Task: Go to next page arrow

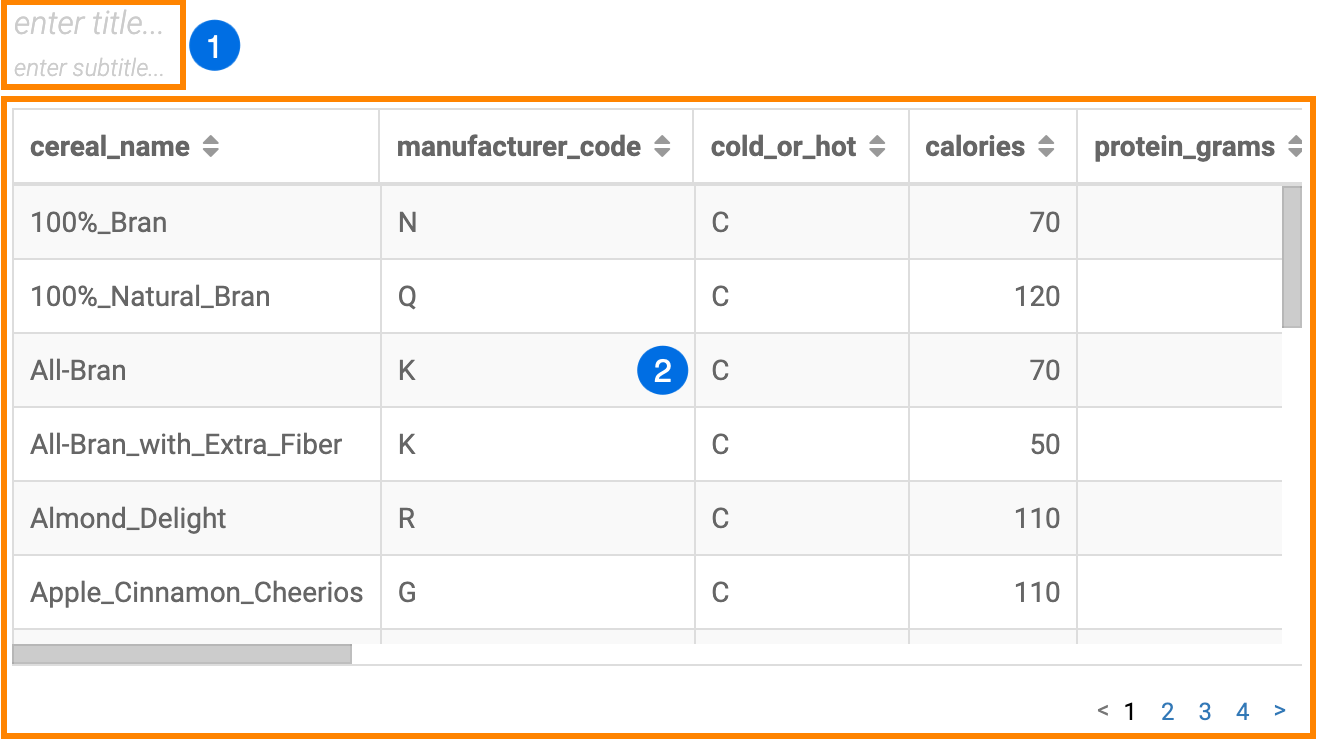Action: [1280, 711]
